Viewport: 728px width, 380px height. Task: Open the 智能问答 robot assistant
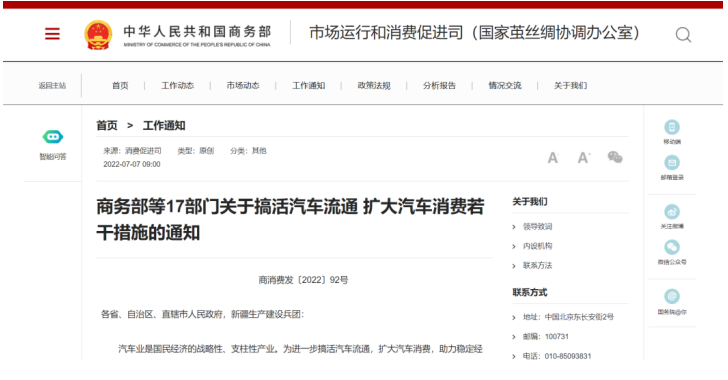[x=52, y=137]
